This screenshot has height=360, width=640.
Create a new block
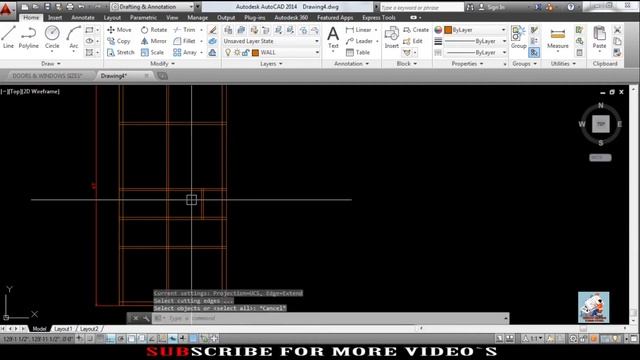click(x=416, y=30)
